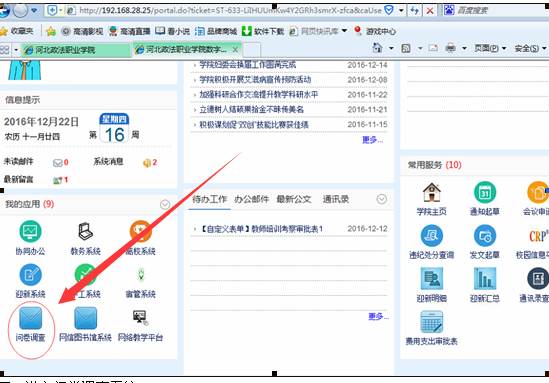Screen dimensions: 549x383
Task: Click the RSS feeds toolbar icon
Action: (x=406, y=48)
